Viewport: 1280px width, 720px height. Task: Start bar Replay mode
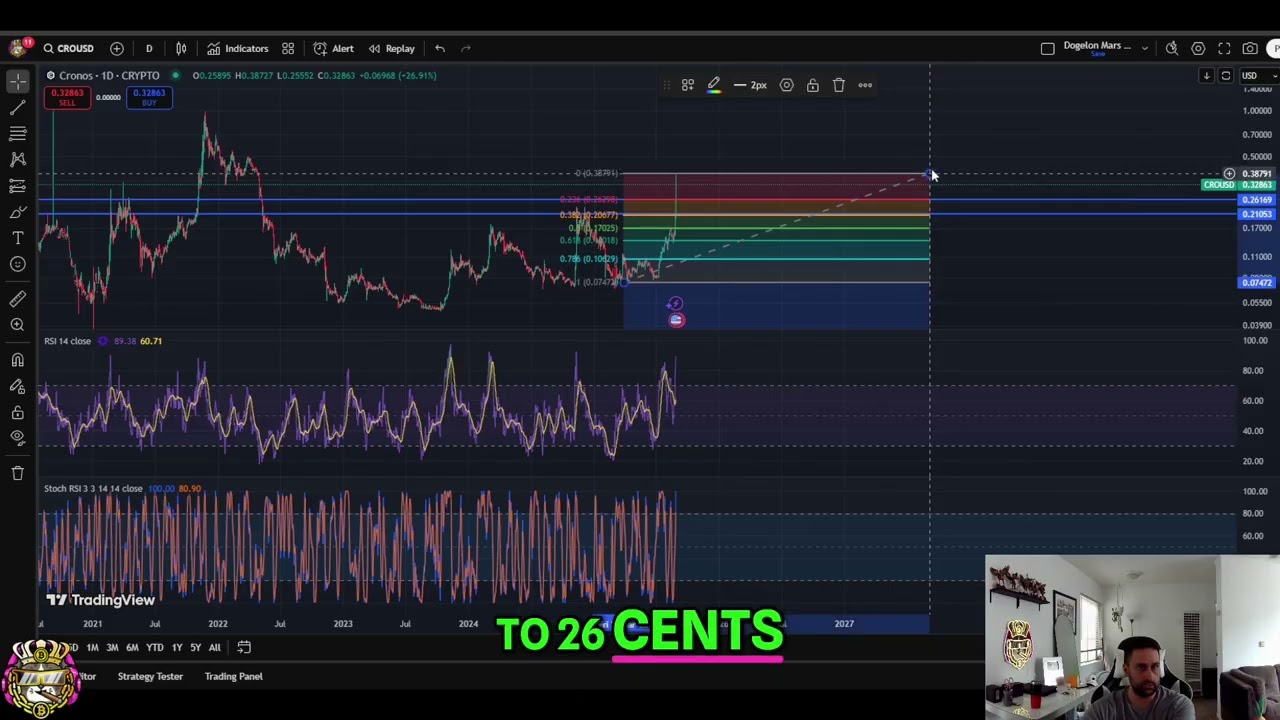pyautogui.click(x=391, y=48)
